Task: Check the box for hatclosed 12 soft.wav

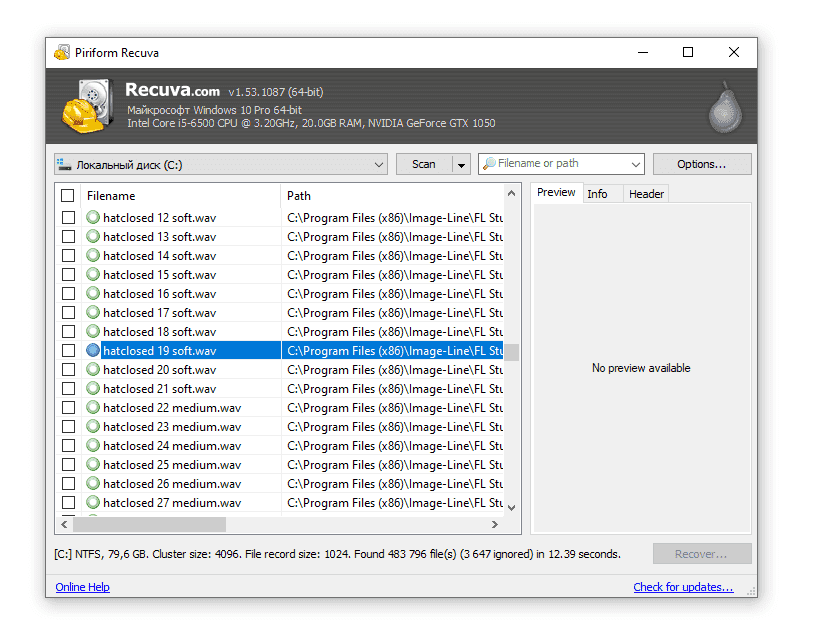Action: pyautogui.click(x=68, y=218)
